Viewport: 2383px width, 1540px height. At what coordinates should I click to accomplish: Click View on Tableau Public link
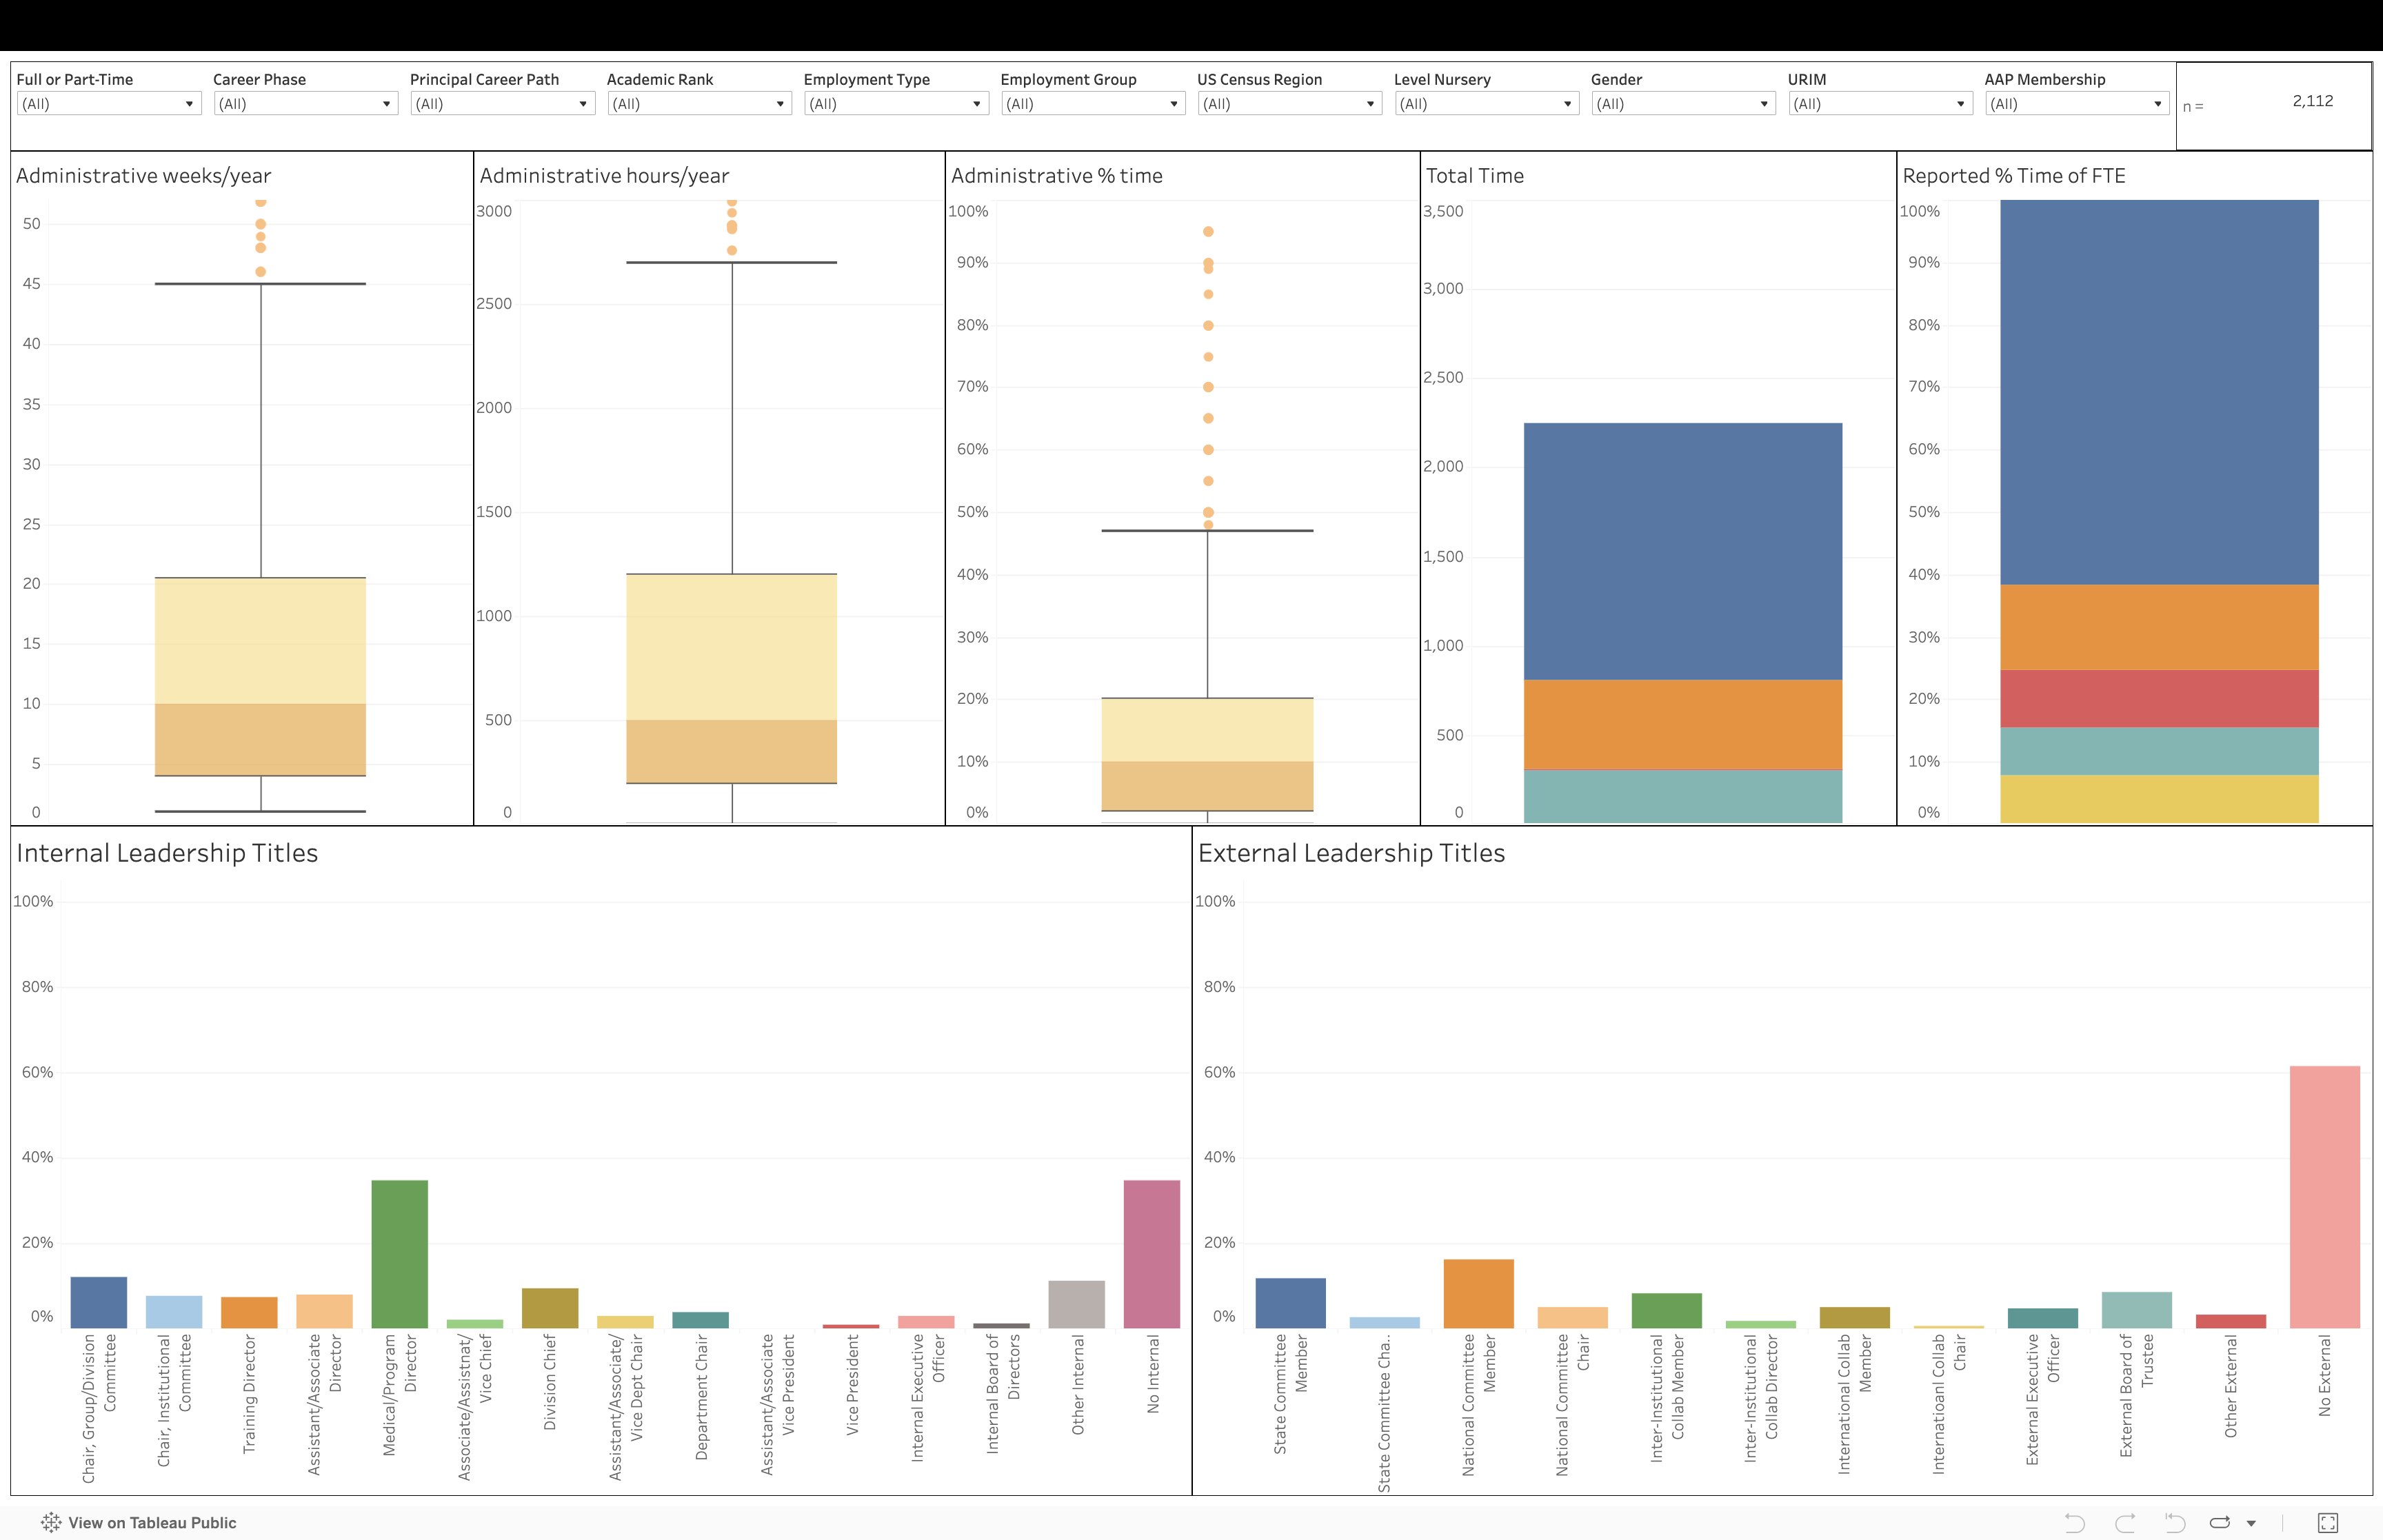[x=152, y=1523]
